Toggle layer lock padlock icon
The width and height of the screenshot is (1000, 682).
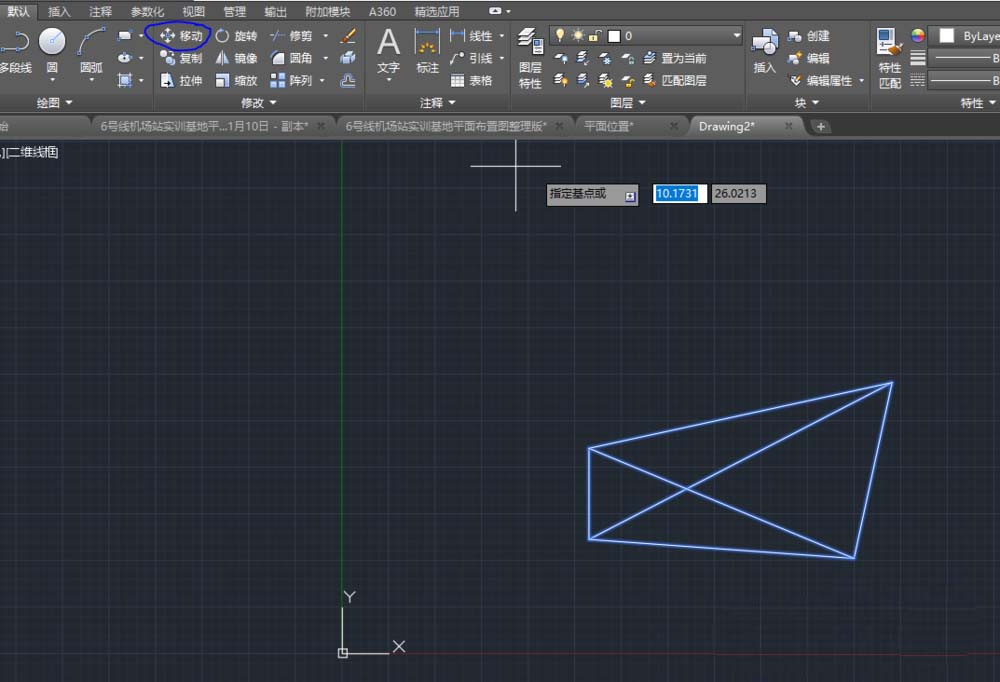(594, 35)
